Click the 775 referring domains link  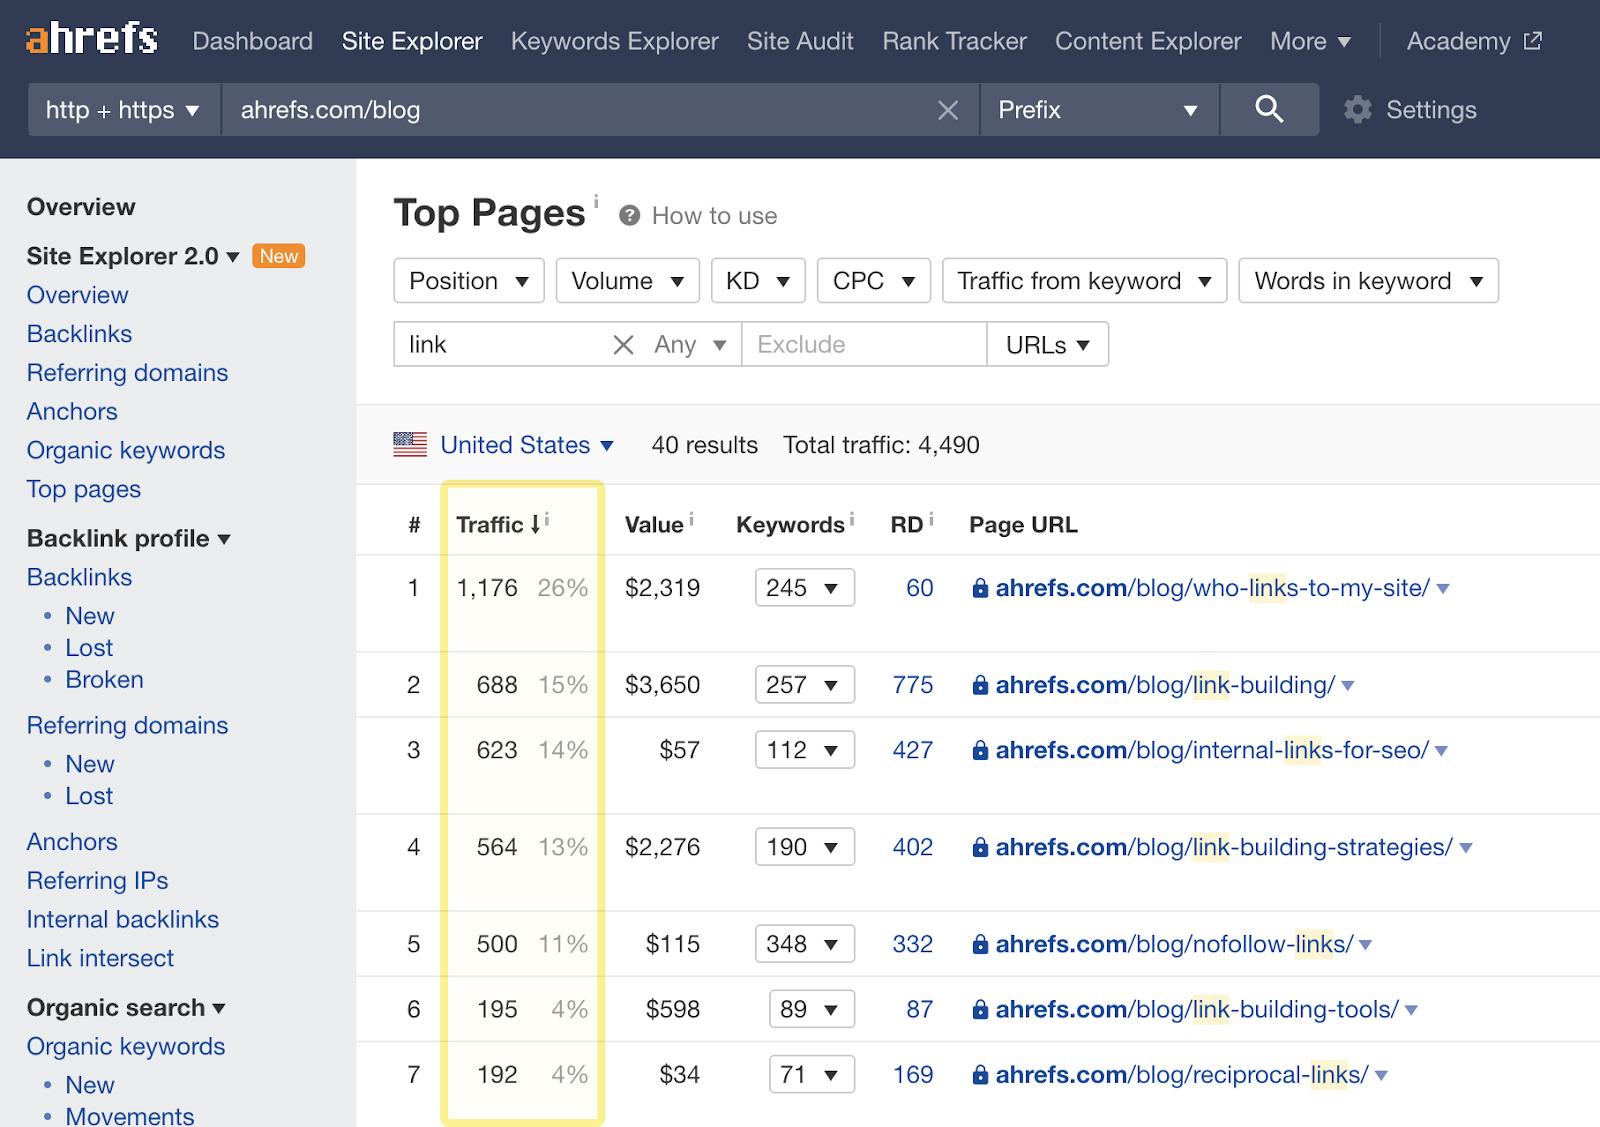coord(911,685)
